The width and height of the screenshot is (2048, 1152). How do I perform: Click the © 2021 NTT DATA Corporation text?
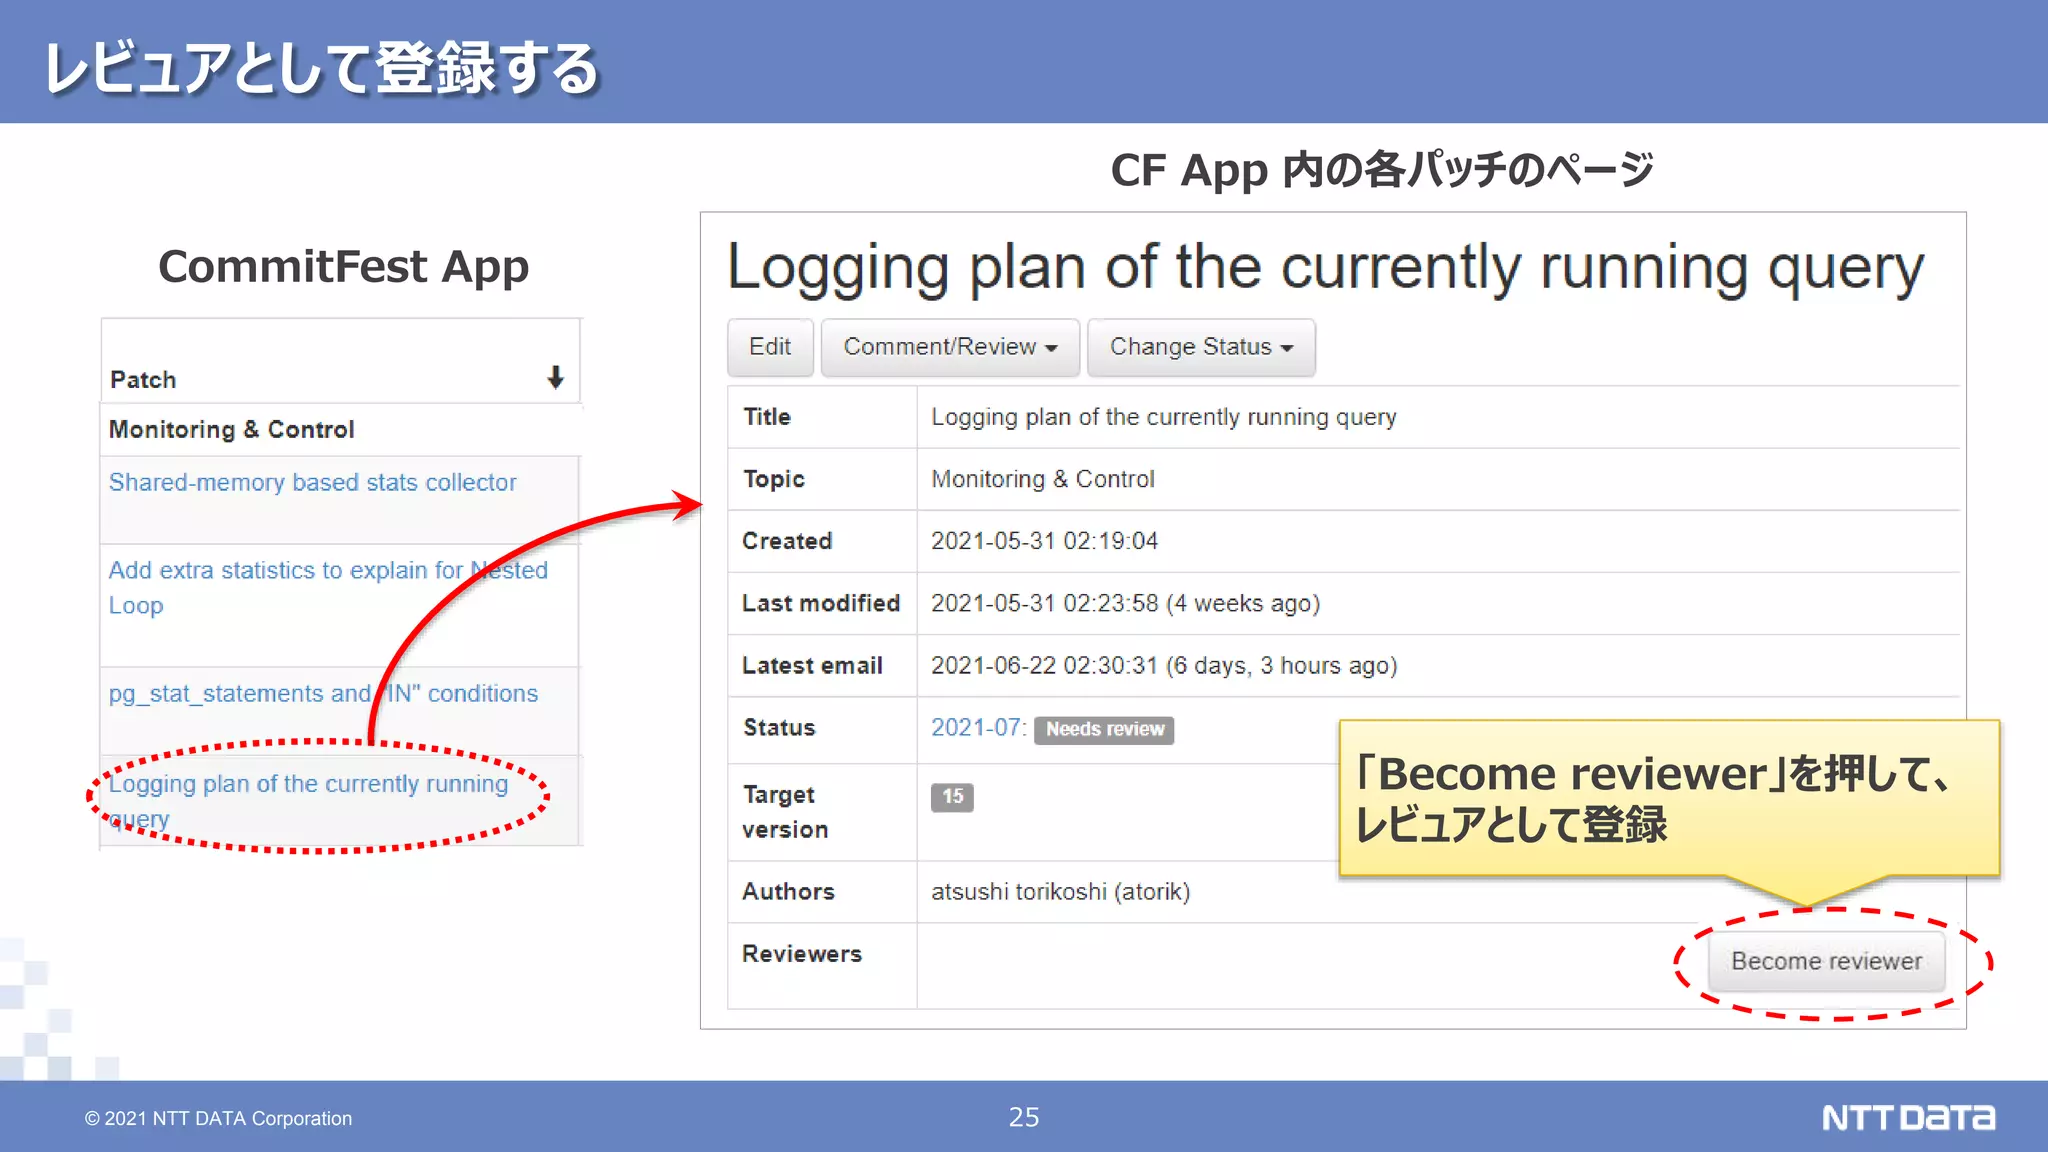218,1118
